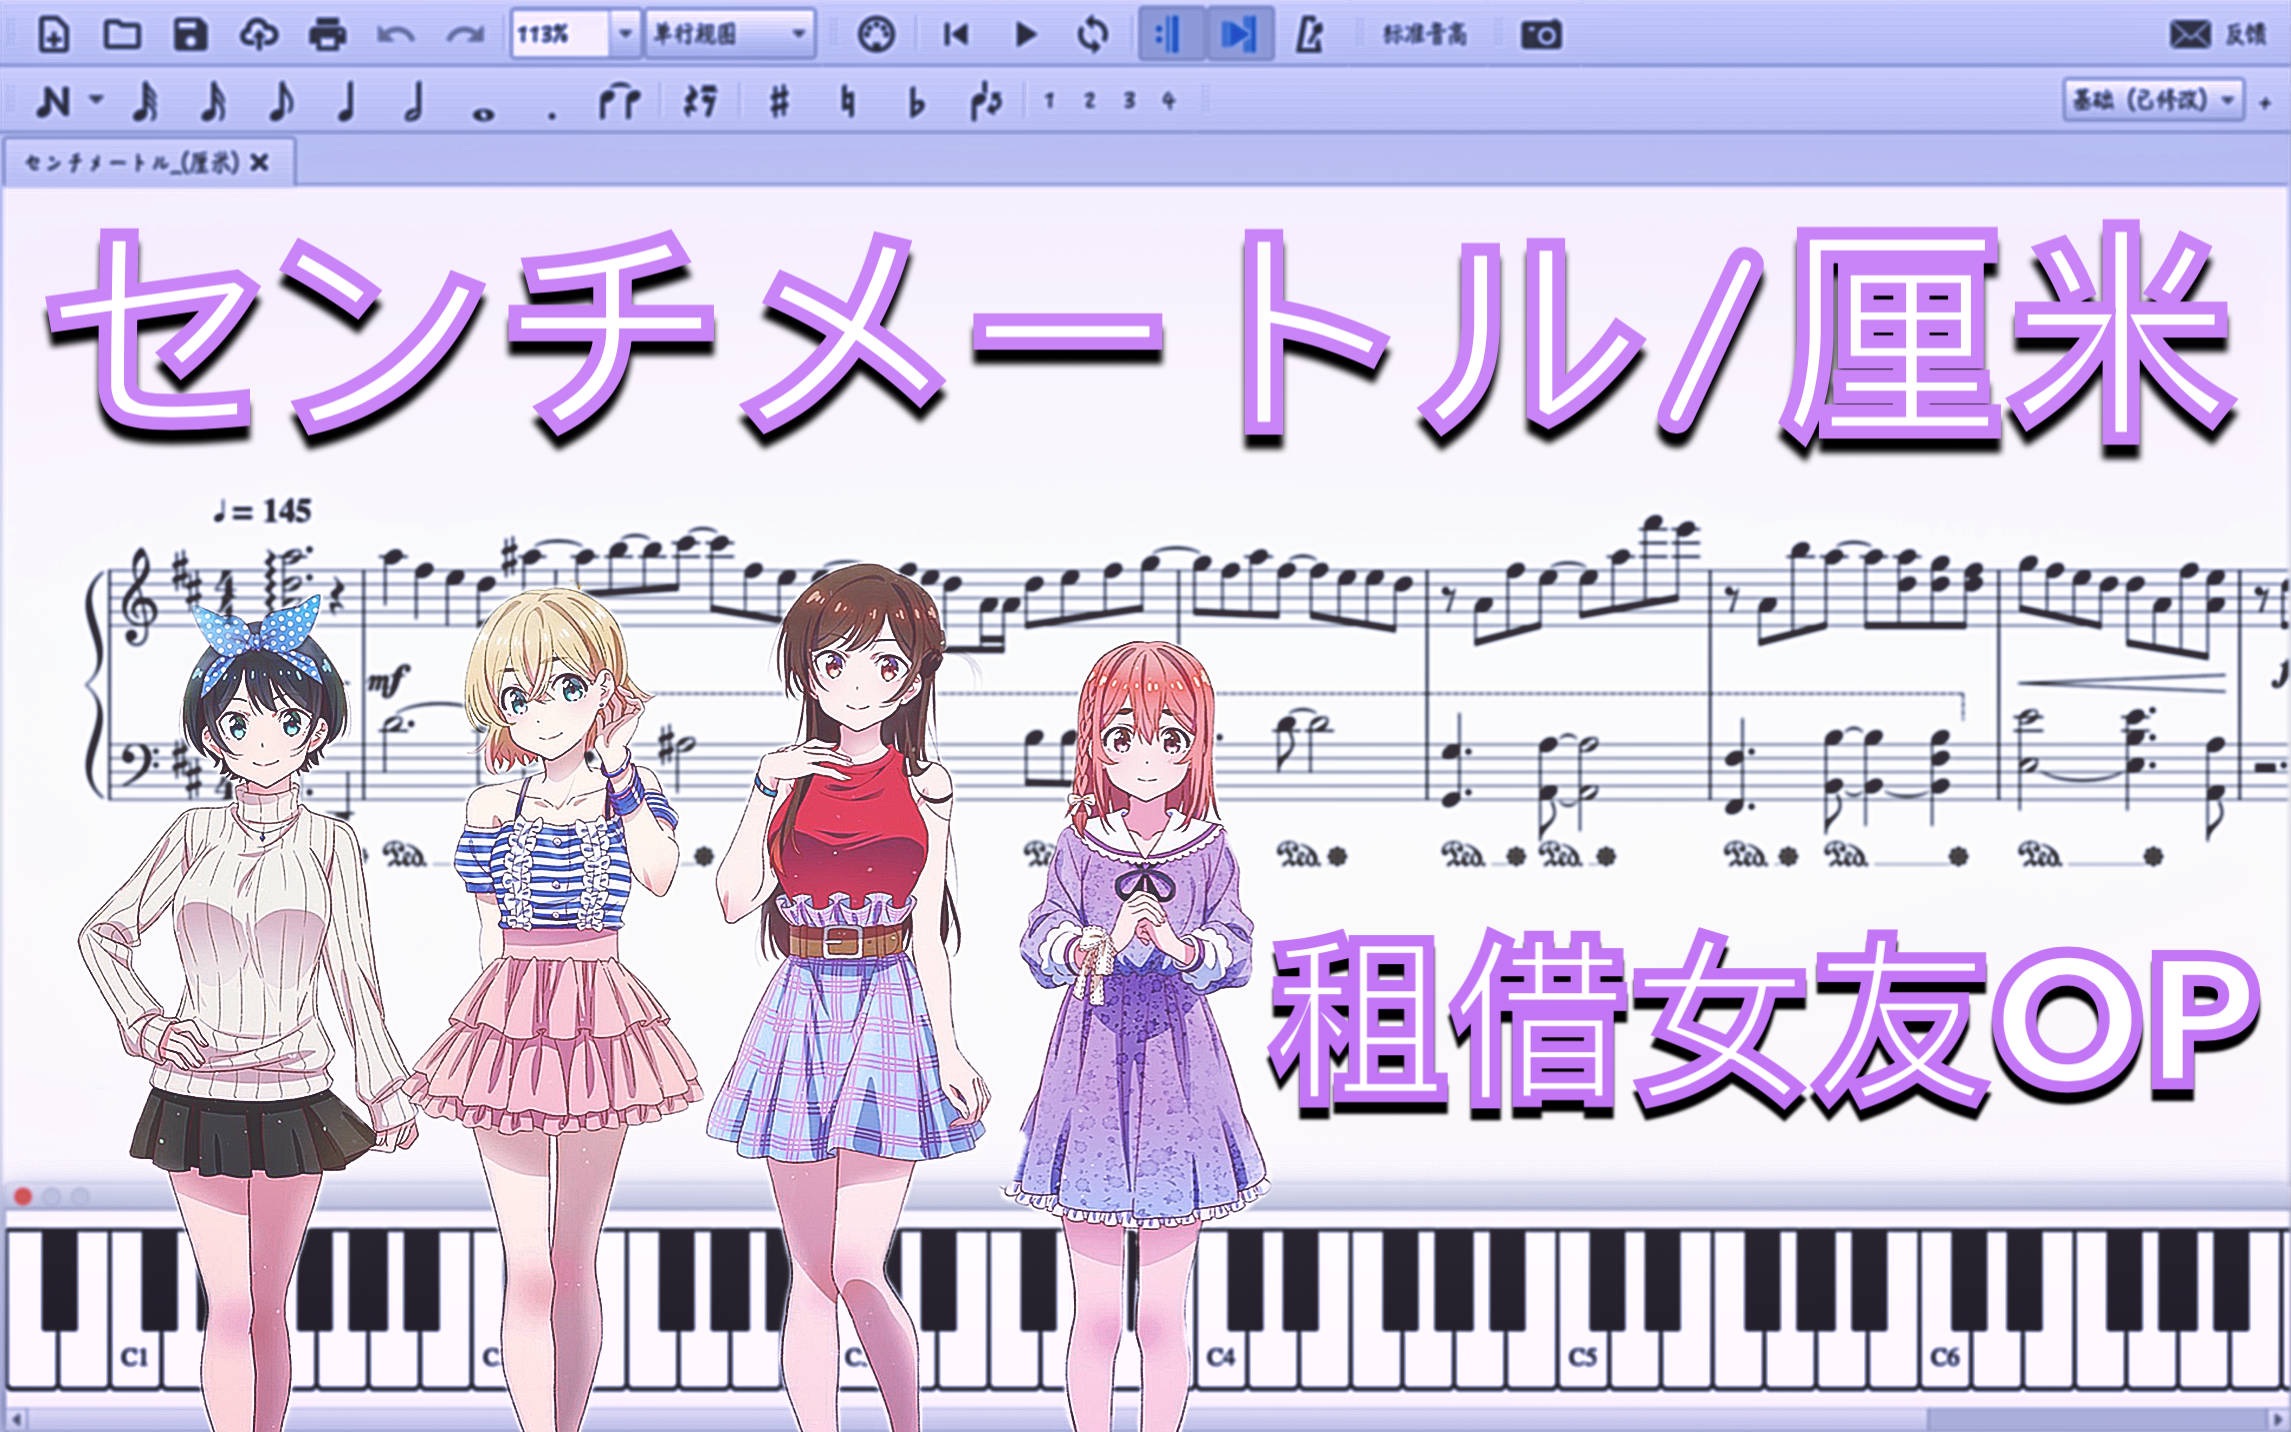Start playback with the play button
Viewport: 2291px width, 1432px height.
click(1025, 35)
